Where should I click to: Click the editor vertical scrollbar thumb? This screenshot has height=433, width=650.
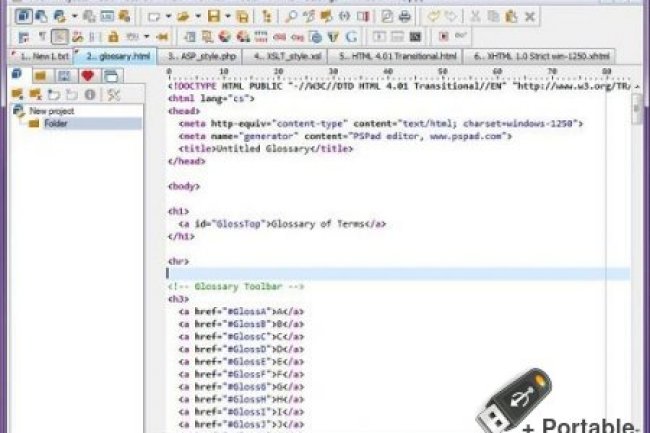[x=637, y=109]
